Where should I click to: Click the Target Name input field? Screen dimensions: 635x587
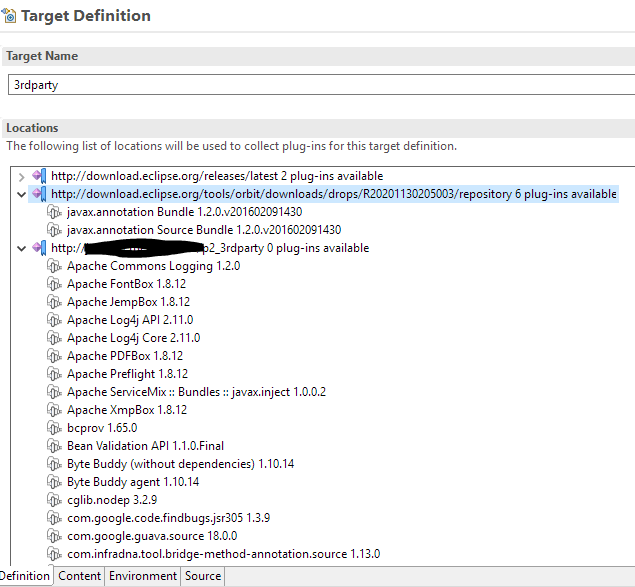click(x=322, y=85)
